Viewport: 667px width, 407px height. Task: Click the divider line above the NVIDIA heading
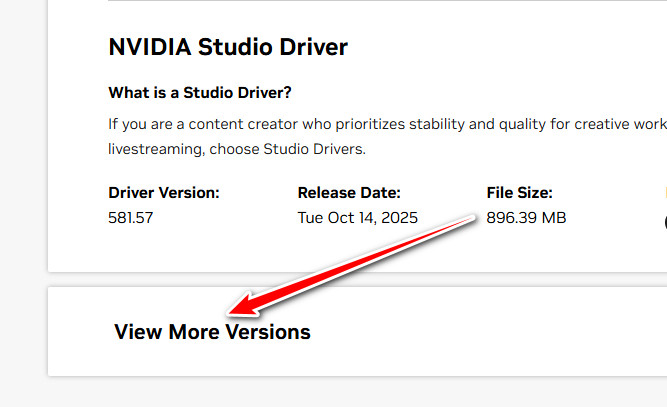pyautogui.click(x=380, y=1)
